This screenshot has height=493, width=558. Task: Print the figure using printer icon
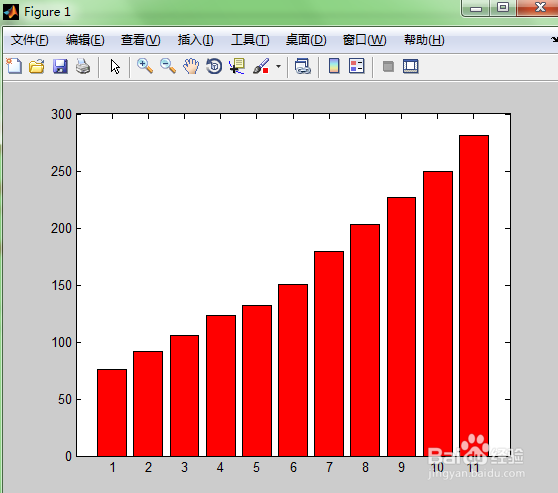coord(83,67)
